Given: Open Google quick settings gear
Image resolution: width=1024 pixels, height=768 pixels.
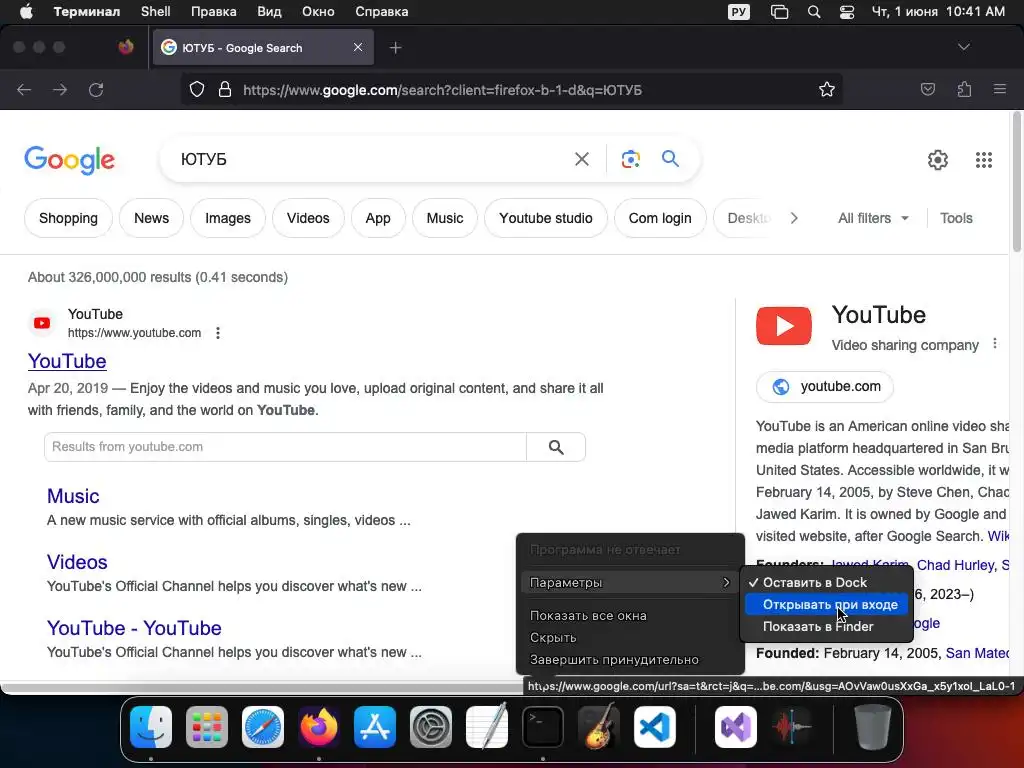Looking at the screenshot, I should (x=938, y=159).
